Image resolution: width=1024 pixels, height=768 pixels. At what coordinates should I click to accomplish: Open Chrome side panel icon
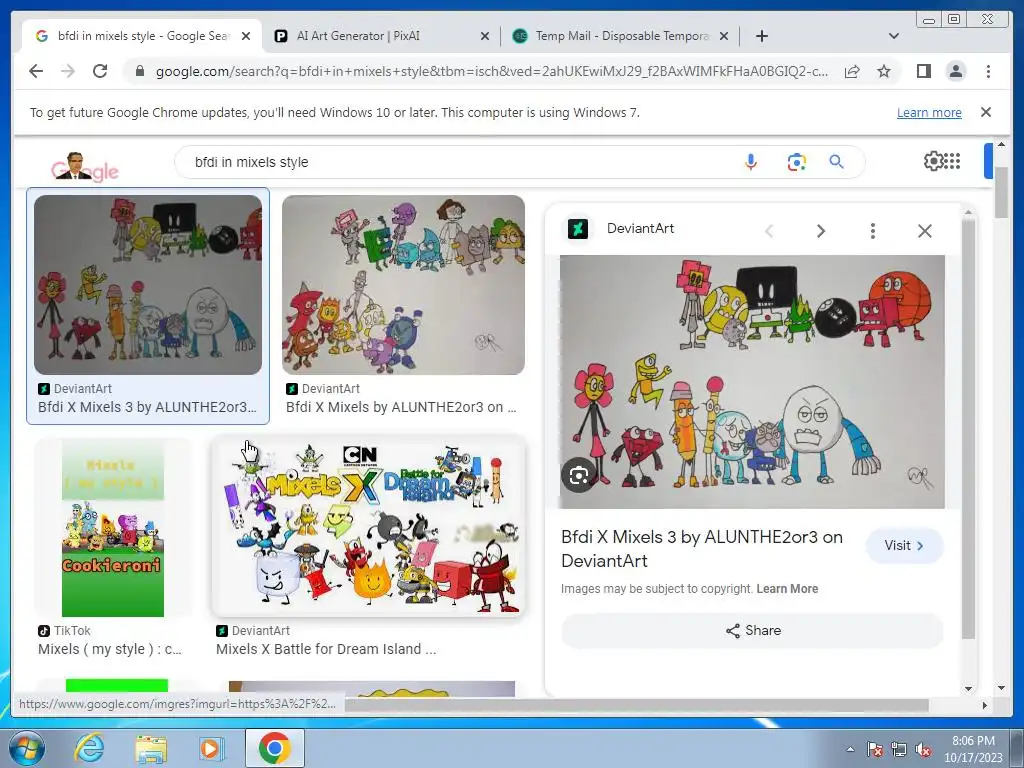923,71
